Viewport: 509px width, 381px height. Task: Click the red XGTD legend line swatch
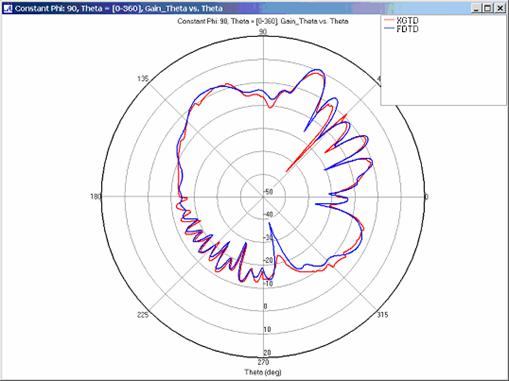[x=389, y=21]
